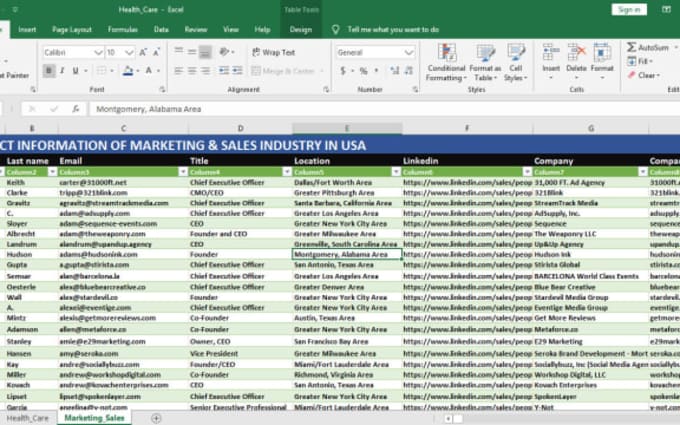680x425 pixels.
Task: Click the Sign in button
Action: point(629,10)
